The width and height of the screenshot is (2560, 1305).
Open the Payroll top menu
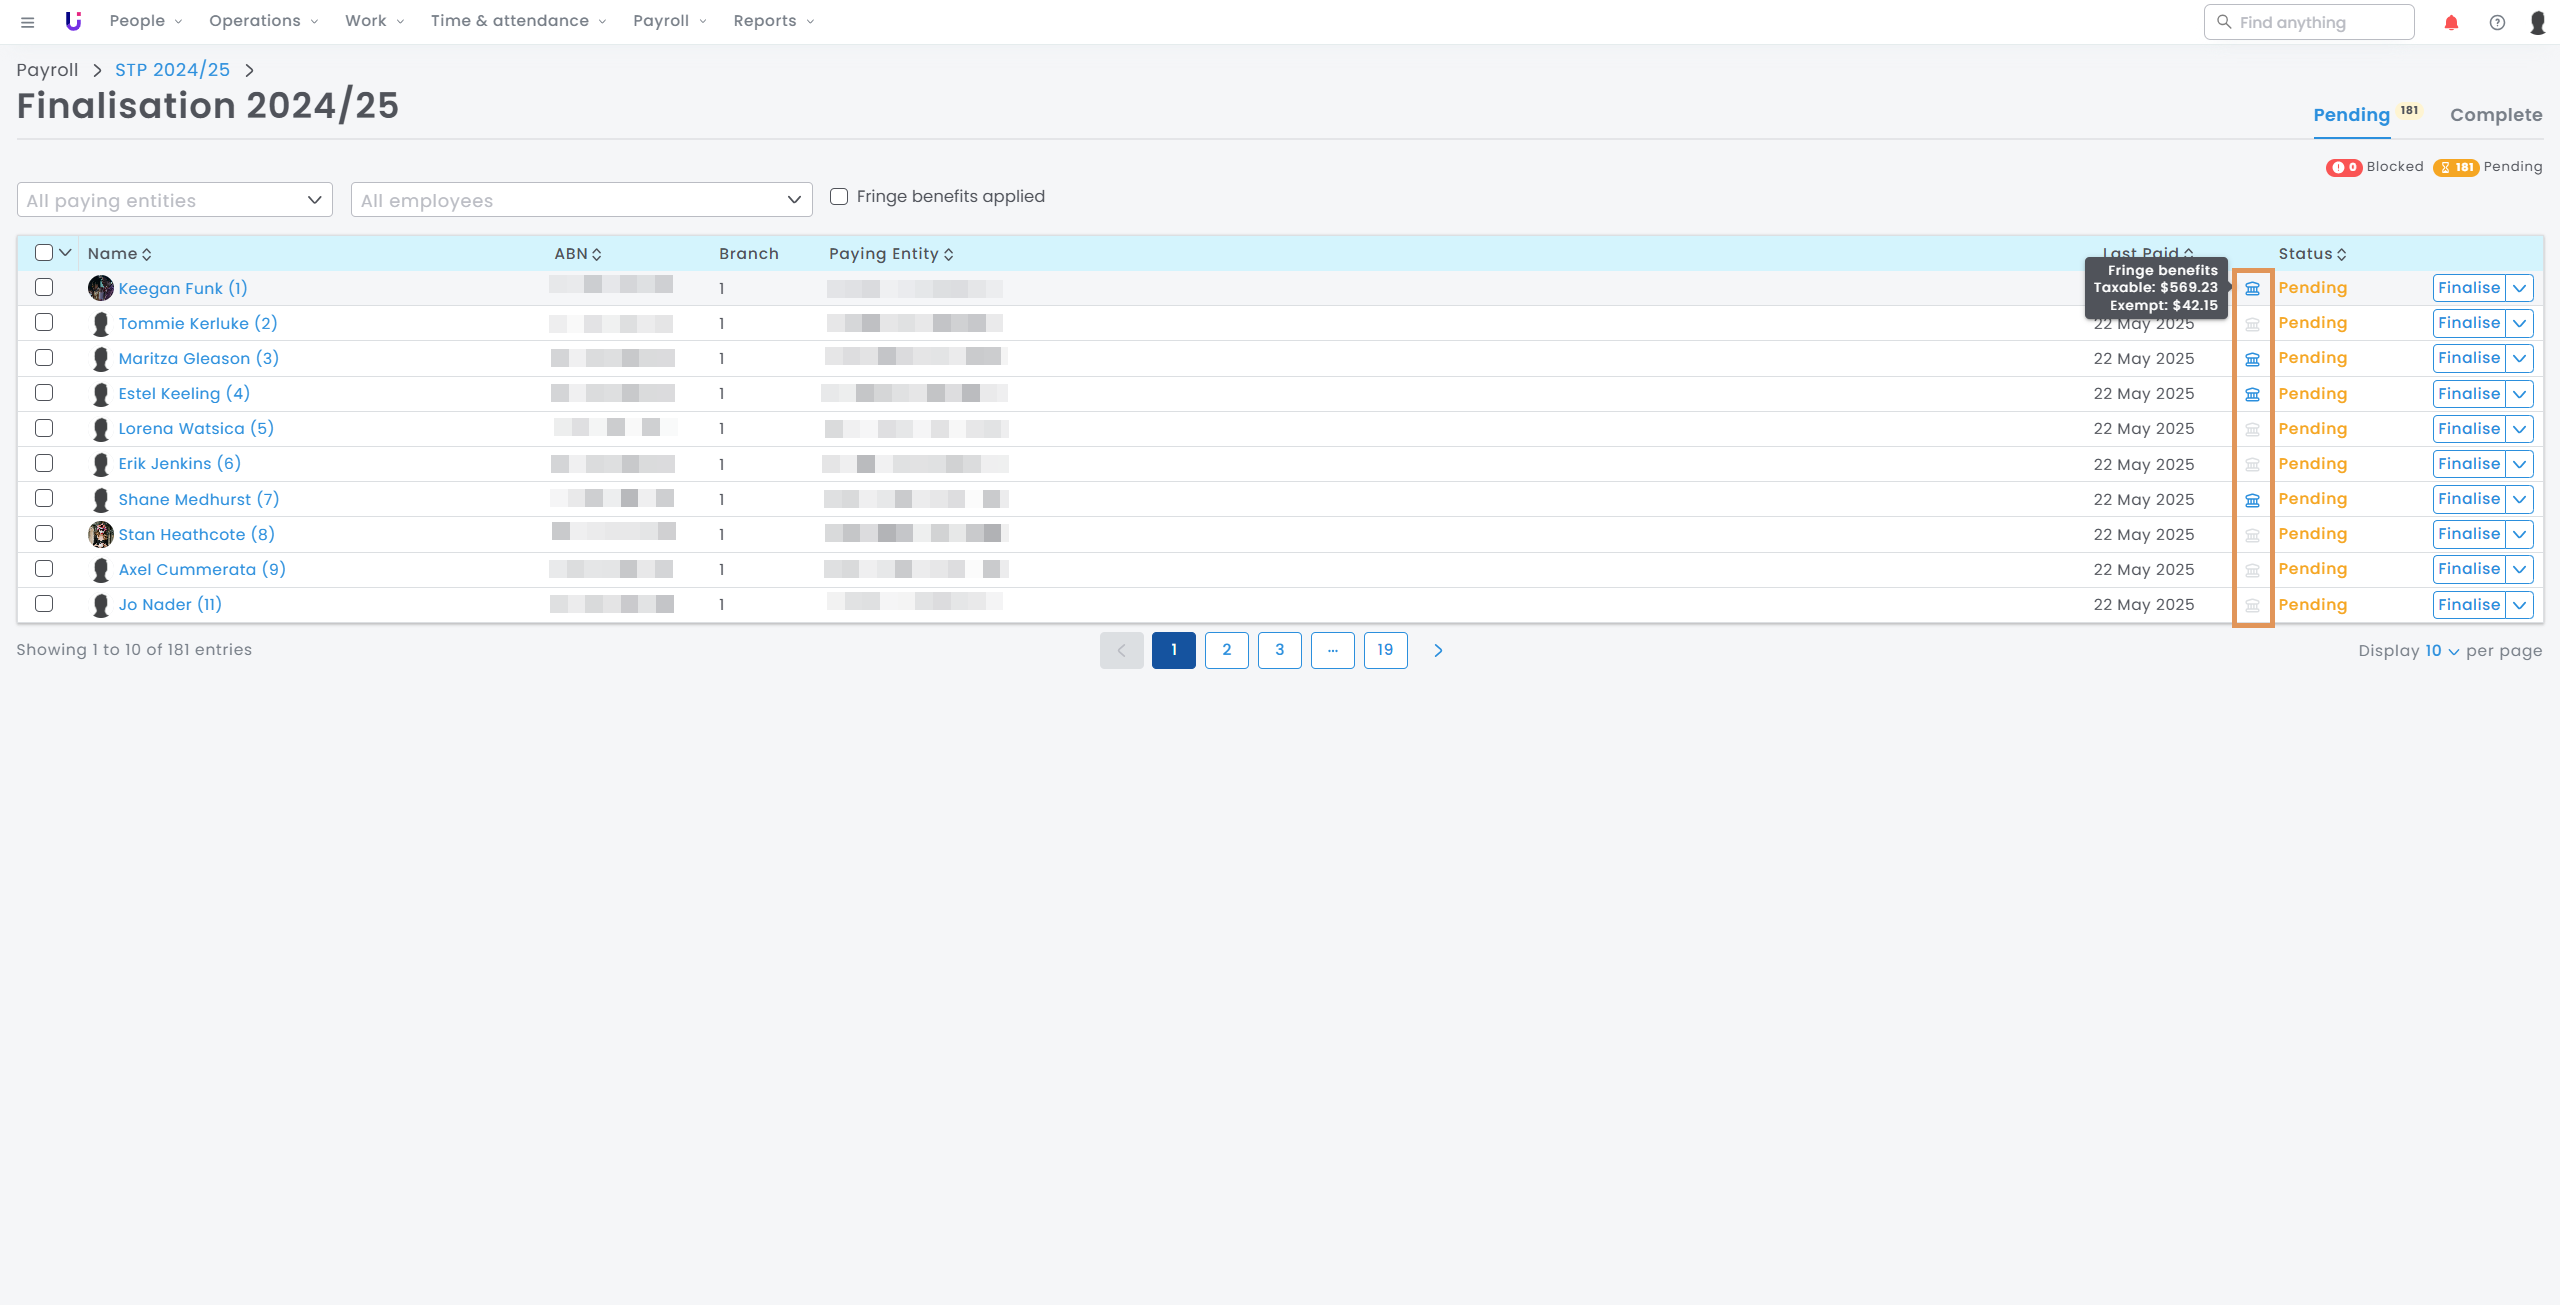pos(669,21)
